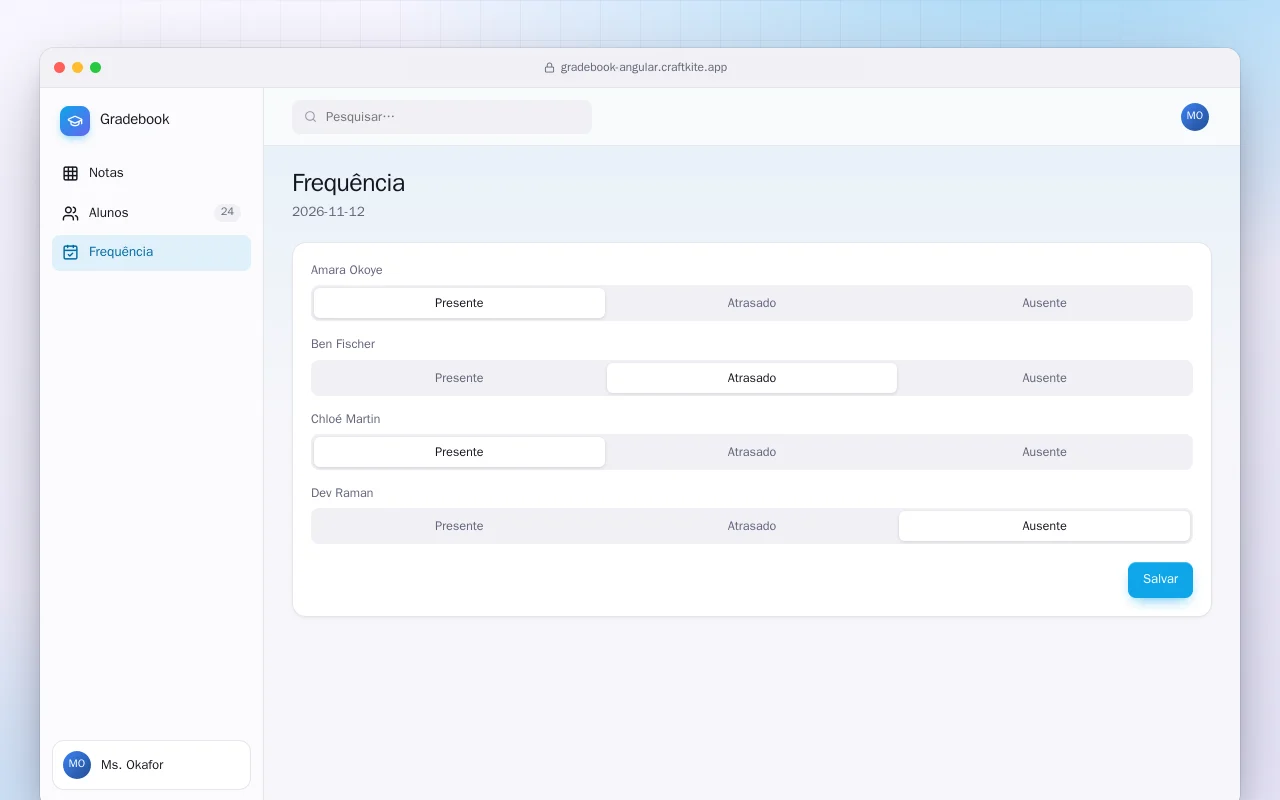Click the Gradebook graduation cap logo
The image size is (1280, 800).
tap(75, 121)
